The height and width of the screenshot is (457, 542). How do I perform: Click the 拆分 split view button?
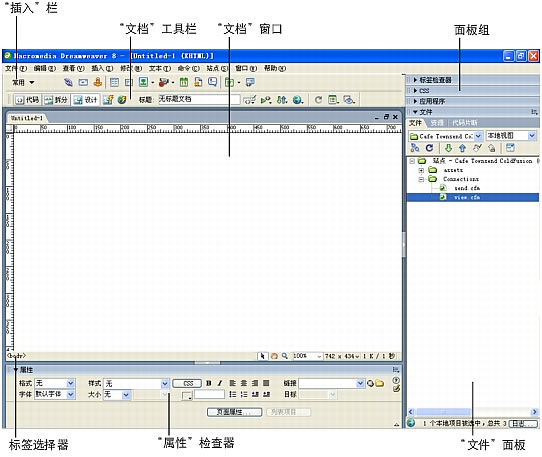pos(56,100)
